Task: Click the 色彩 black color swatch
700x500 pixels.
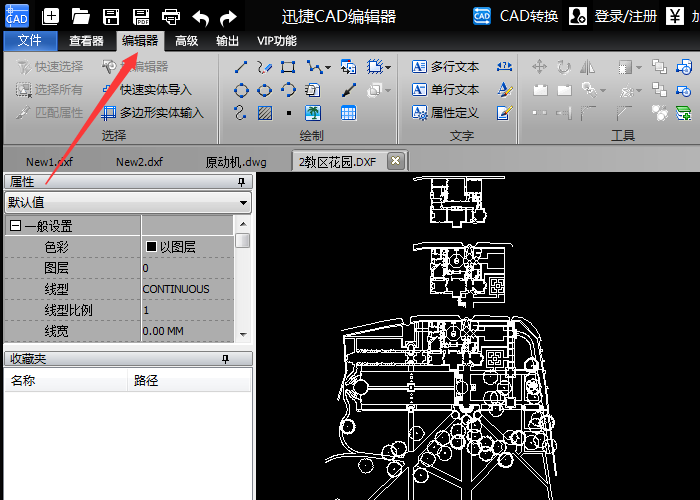Action: tap(151, 246)
